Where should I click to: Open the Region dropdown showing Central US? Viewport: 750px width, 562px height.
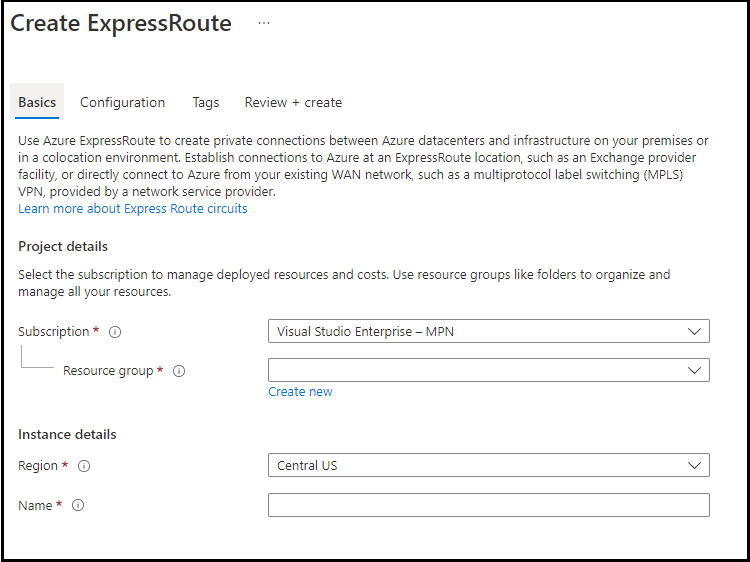(x=488, y=466)
